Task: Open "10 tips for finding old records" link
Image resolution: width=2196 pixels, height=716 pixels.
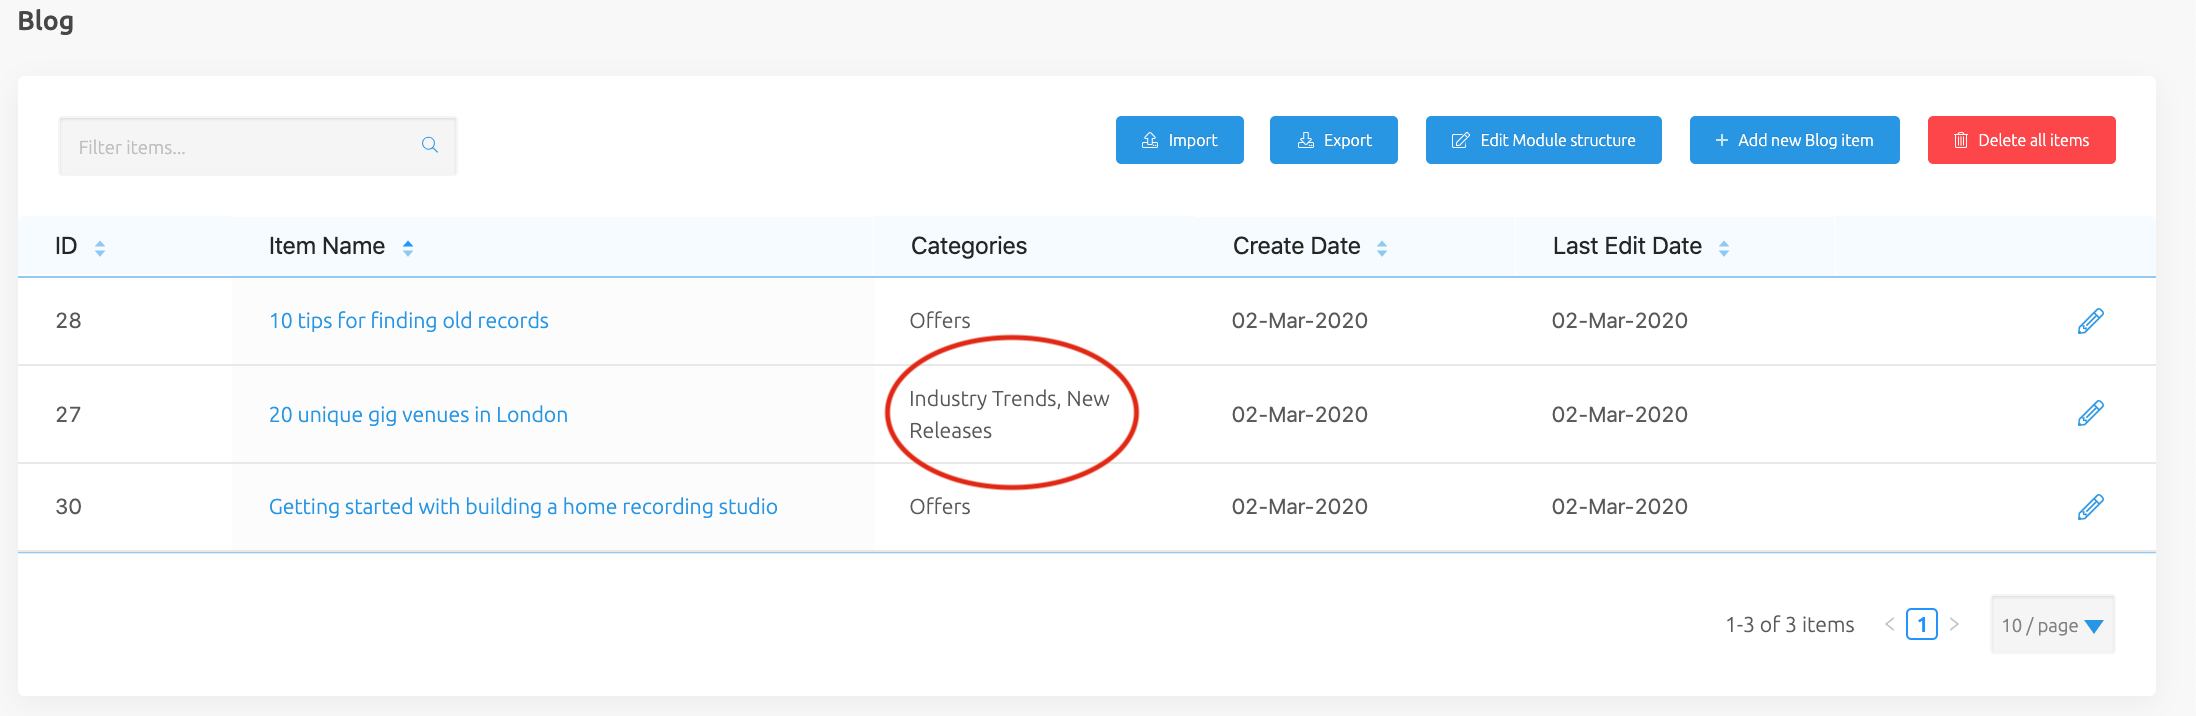Action: pyautogui.click(x=408, y=321)
